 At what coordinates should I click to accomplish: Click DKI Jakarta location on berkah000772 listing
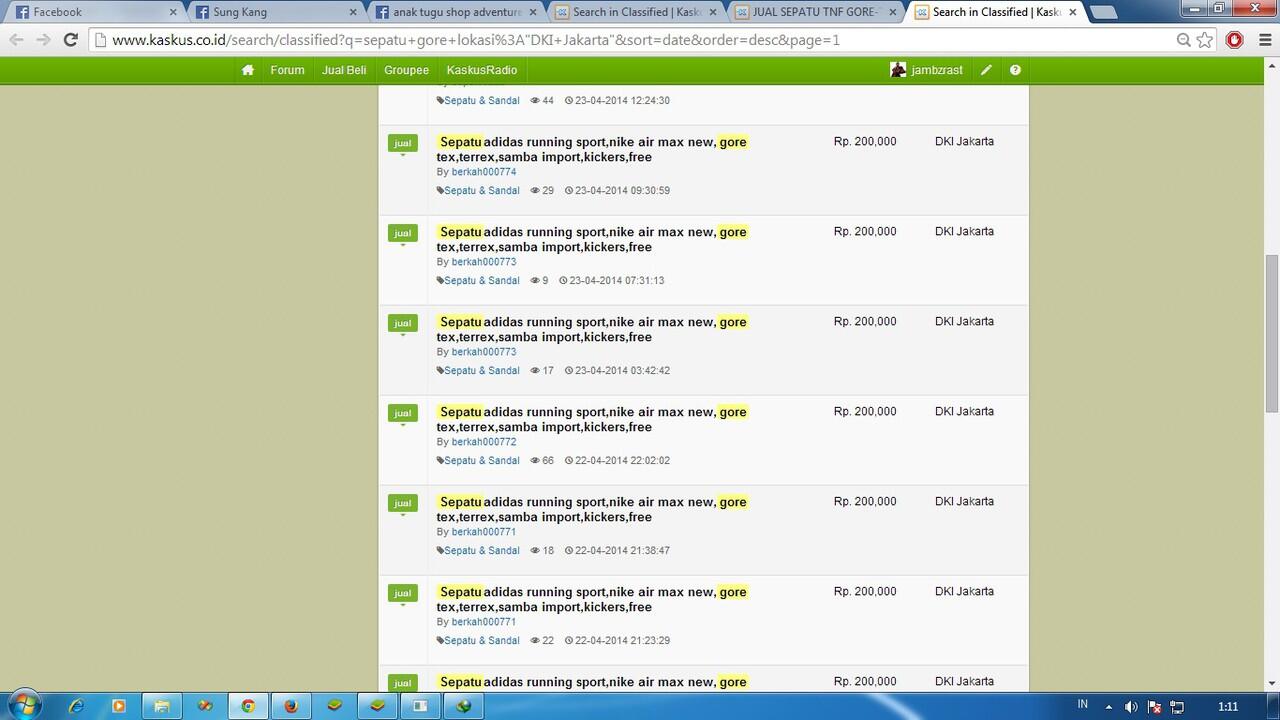coord(964,412)
